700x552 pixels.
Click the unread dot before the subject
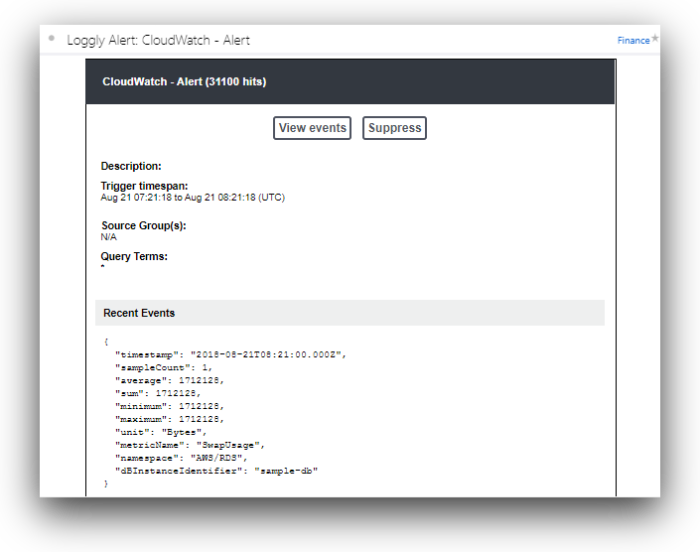coord(51,39)
